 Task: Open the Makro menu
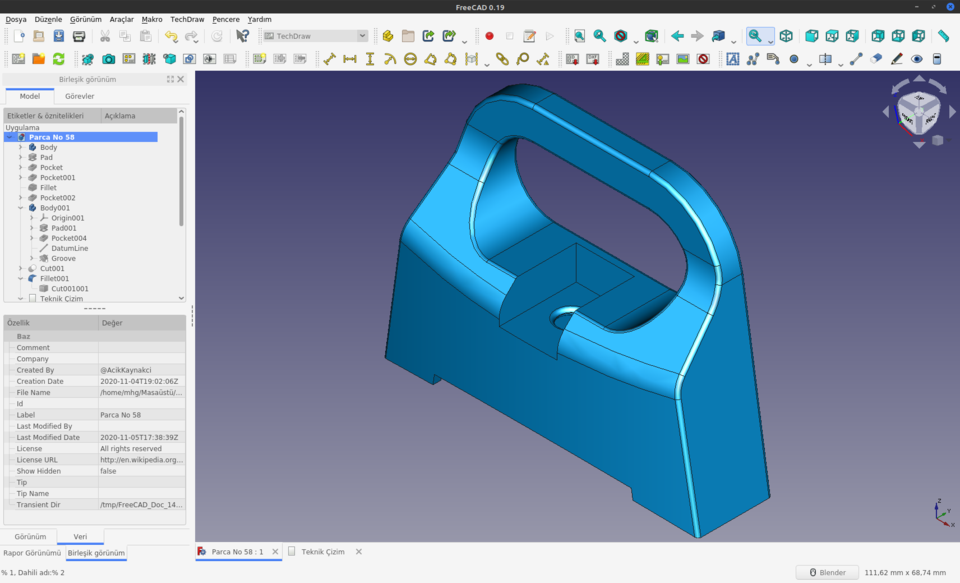click(152, 19)
